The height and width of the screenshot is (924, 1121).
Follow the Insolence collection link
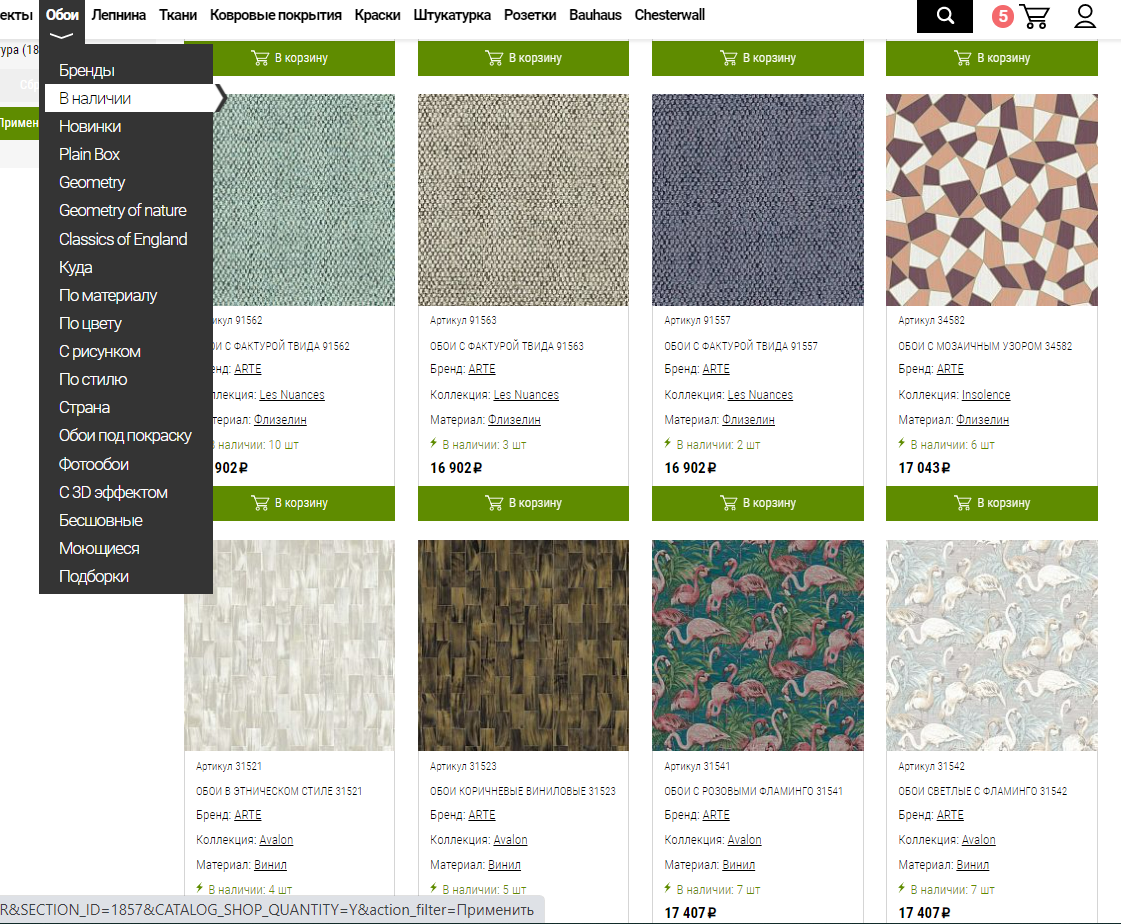point(985,395)
